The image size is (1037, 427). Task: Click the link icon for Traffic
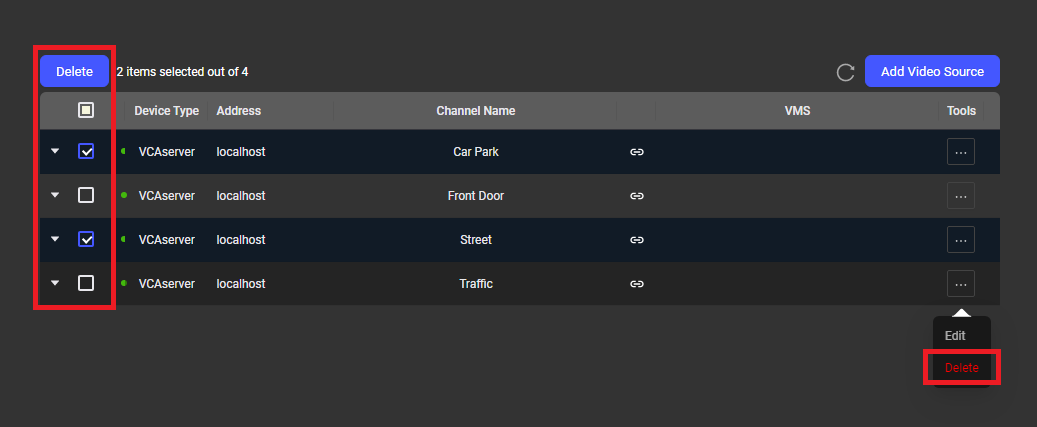click(x=636, y=284)
